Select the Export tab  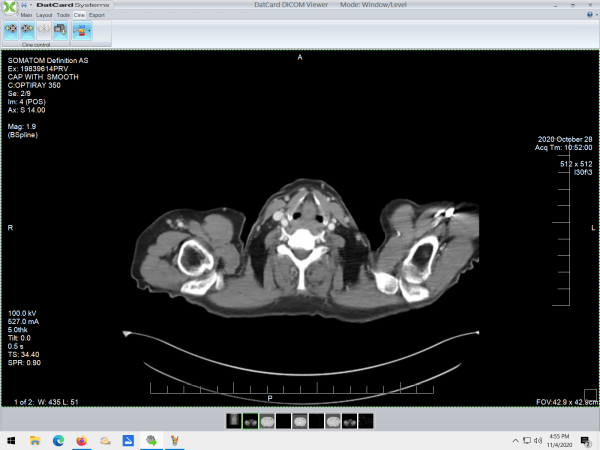point(97,16)
